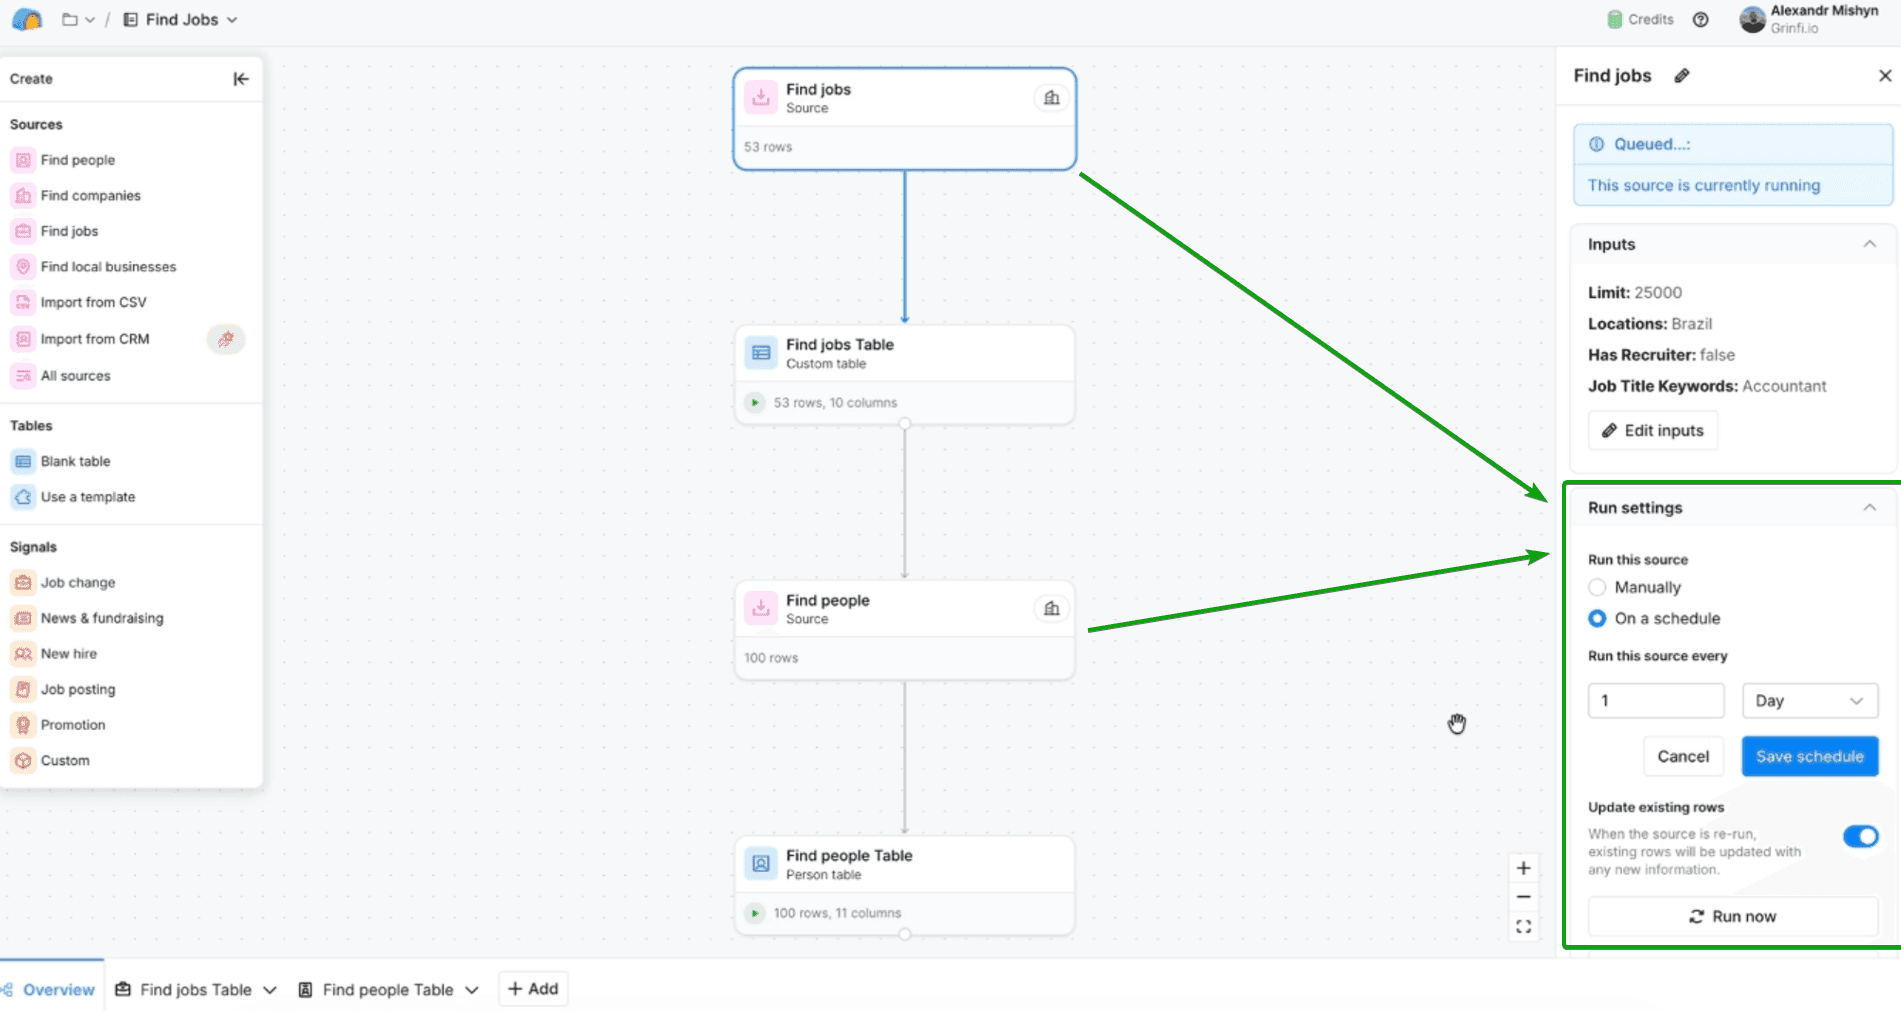Toggle the Update existing rows switch

1860,836
